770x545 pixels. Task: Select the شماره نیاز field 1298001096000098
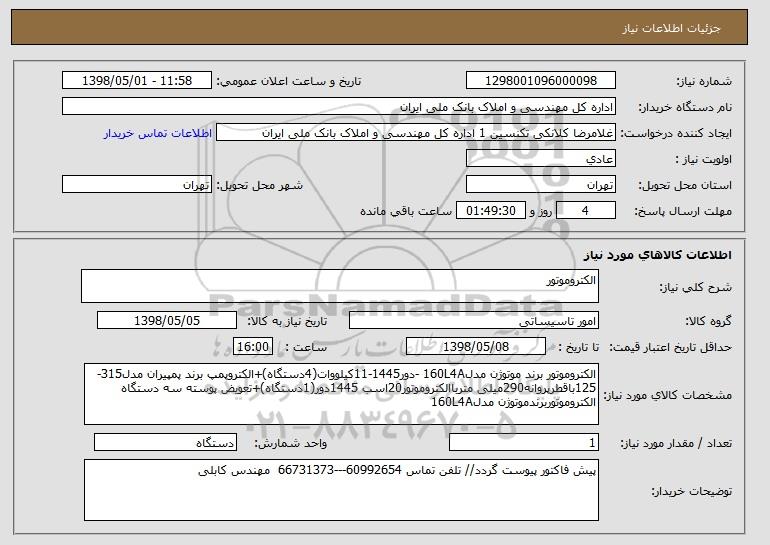pyautogui.click(x=541, y=81)
